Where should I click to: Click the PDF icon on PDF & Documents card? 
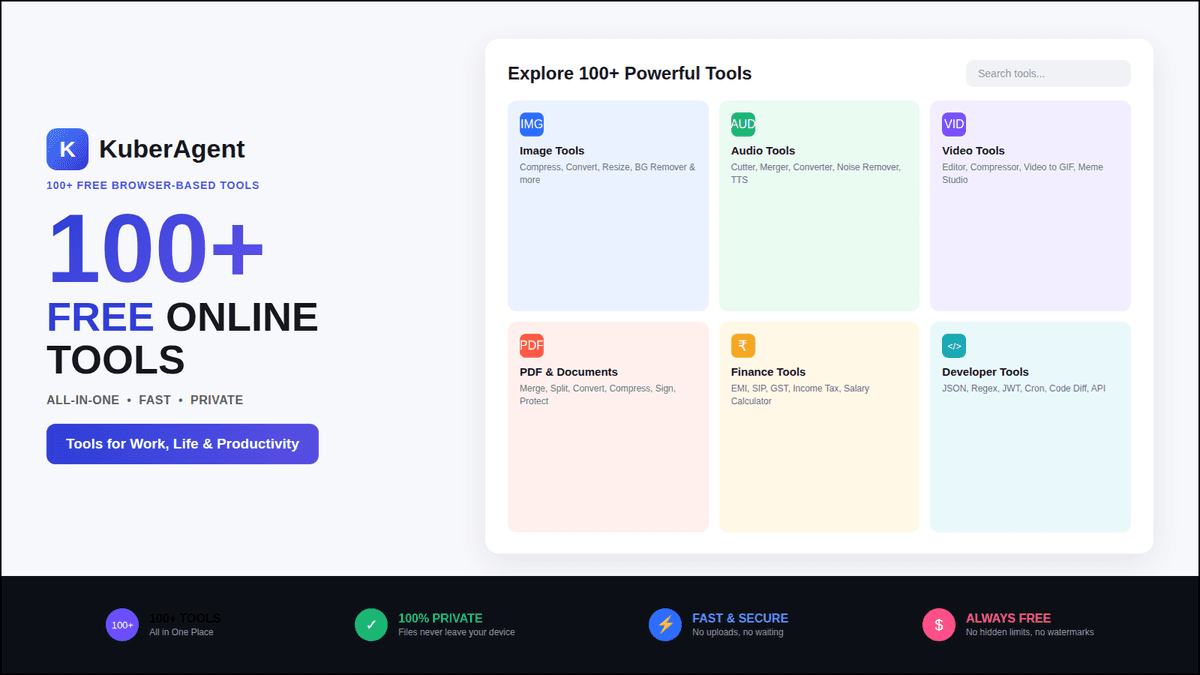click(532, 345)
